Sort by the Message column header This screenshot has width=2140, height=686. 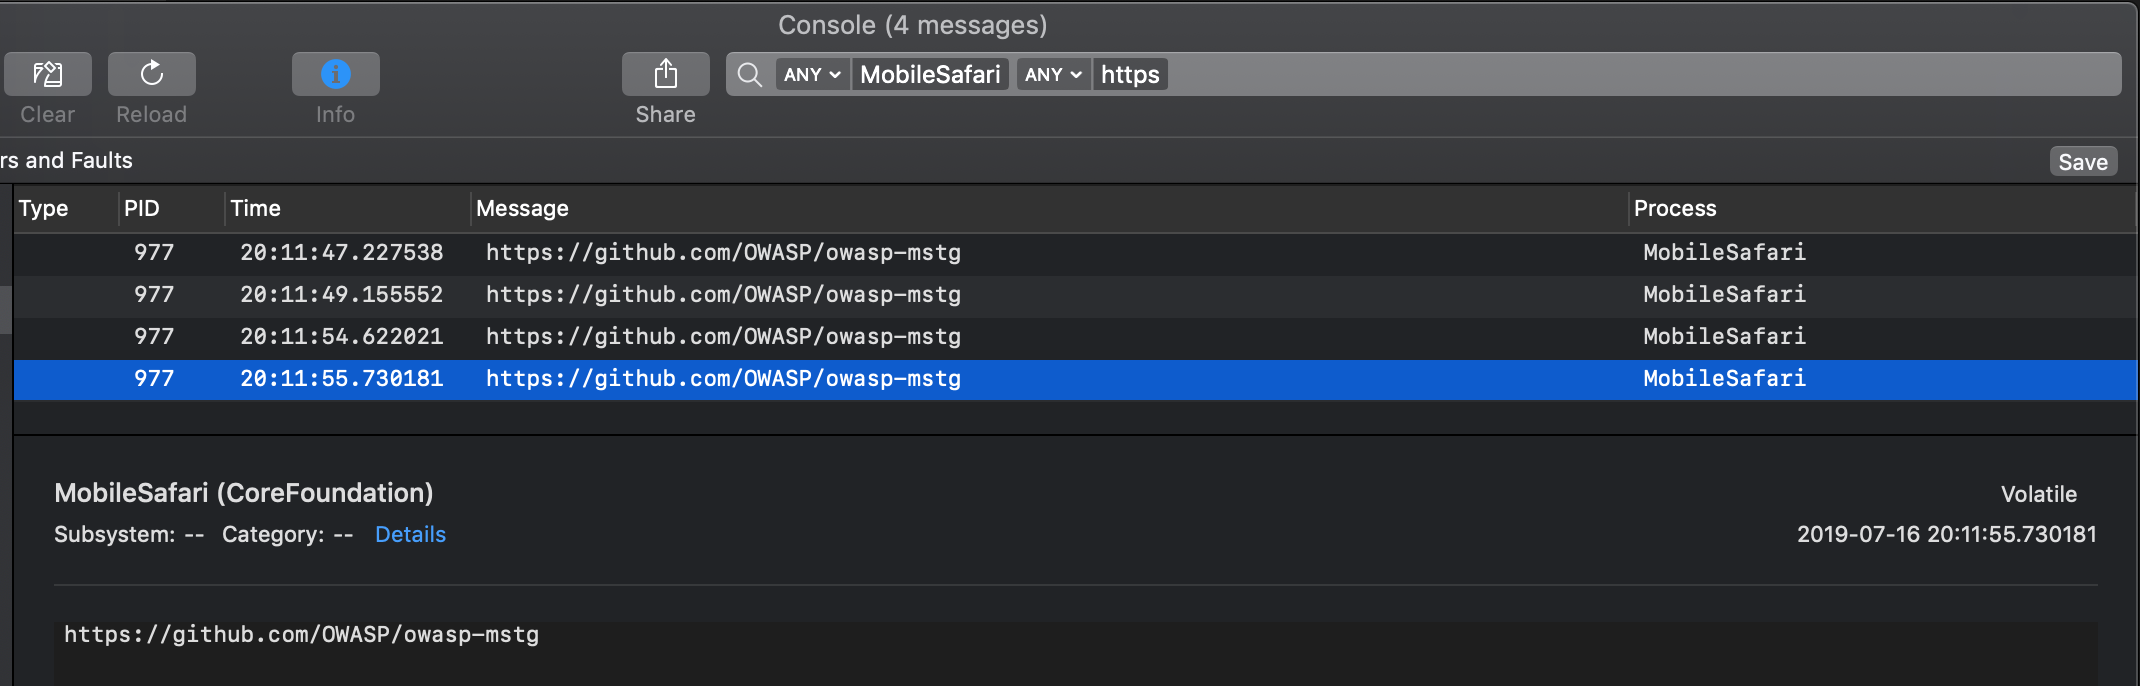(x=522, y=209)
